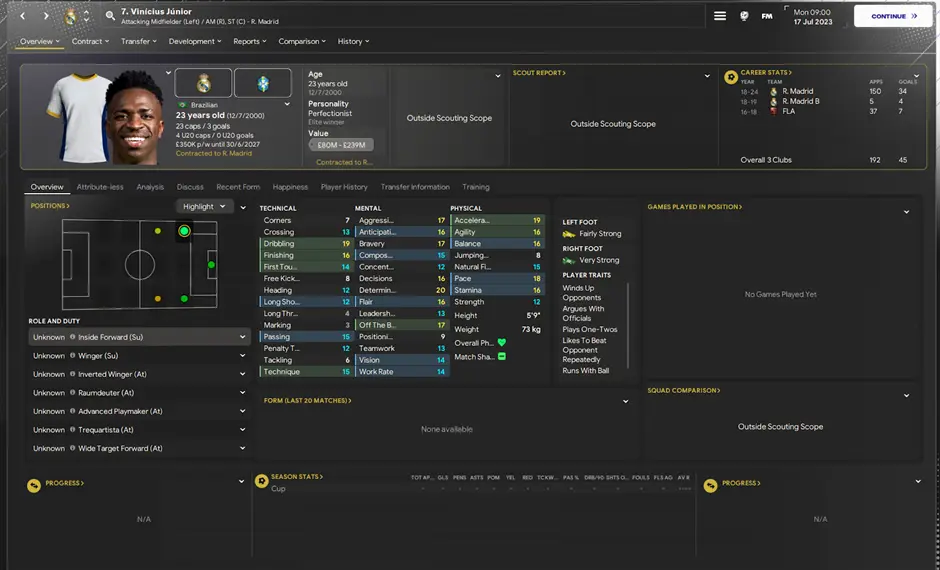Switch to the Analysis tab
Image resolution: width=940 pixels, height=570 pixels.
[x=150, y=187]
